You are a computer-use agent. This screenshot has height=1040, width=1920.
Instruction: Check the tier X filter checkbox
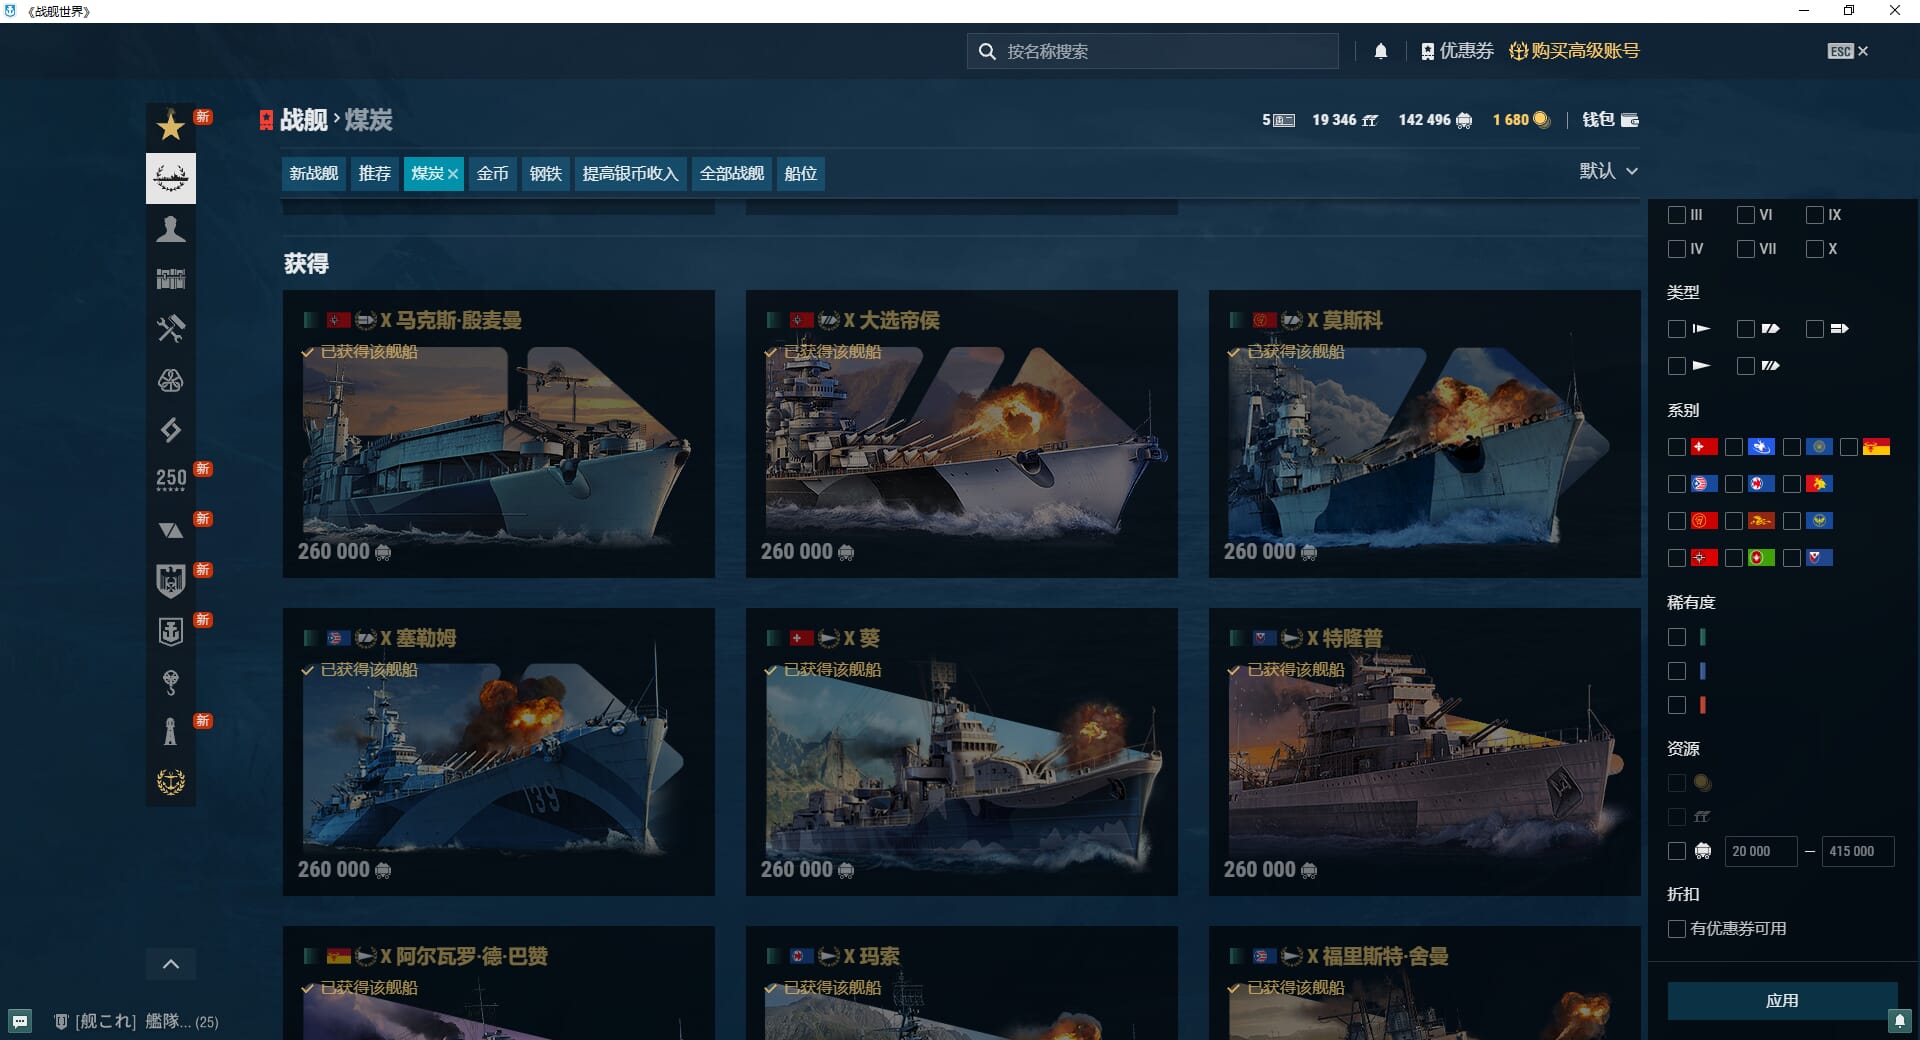click(1814, 249)
